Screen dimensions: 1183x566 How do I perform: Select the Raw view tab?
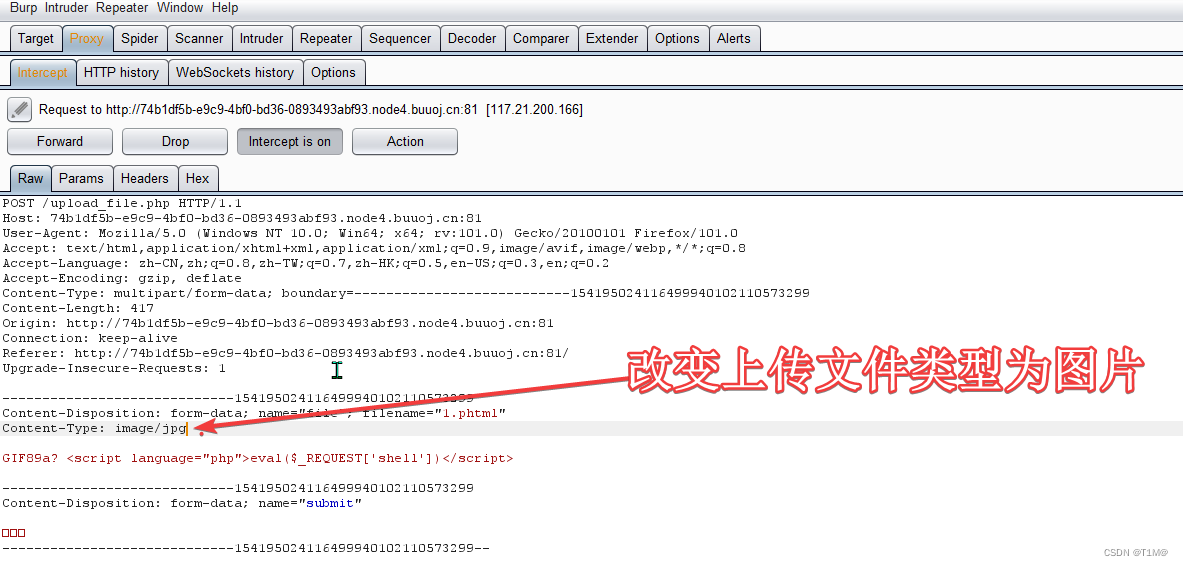pyautogui.click(x=31, y=178)
